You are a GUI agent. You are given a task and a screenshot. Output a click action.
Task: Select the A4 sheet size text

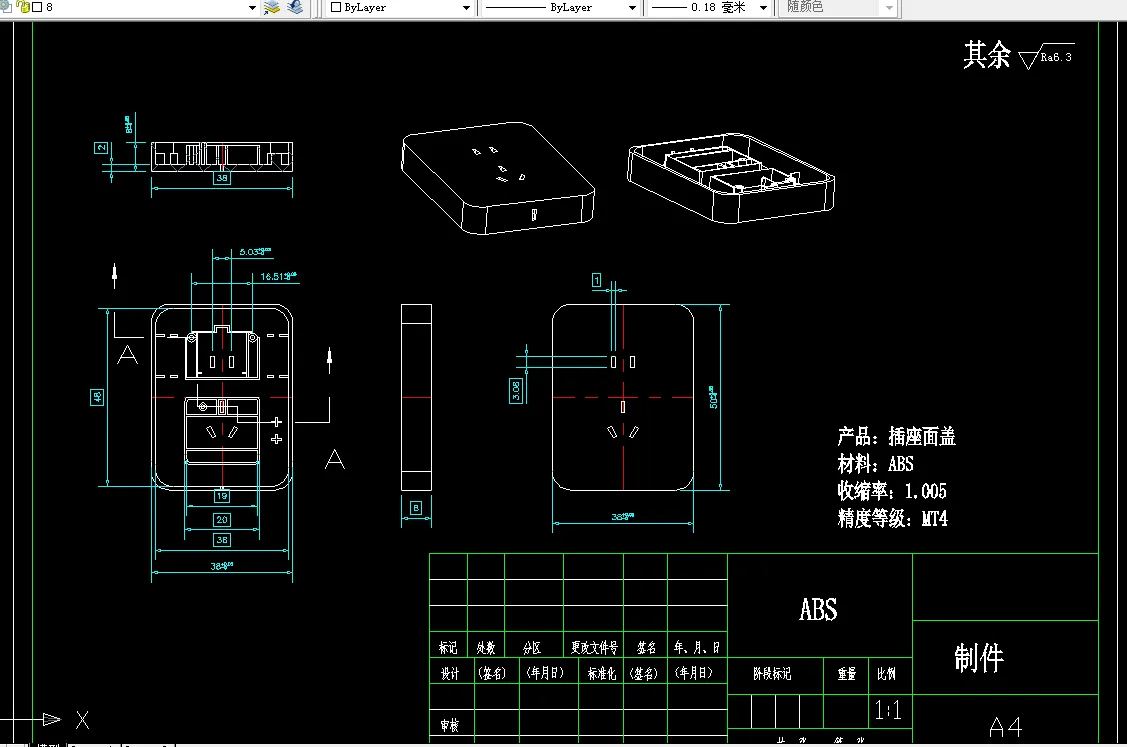tap(1006, 727)
